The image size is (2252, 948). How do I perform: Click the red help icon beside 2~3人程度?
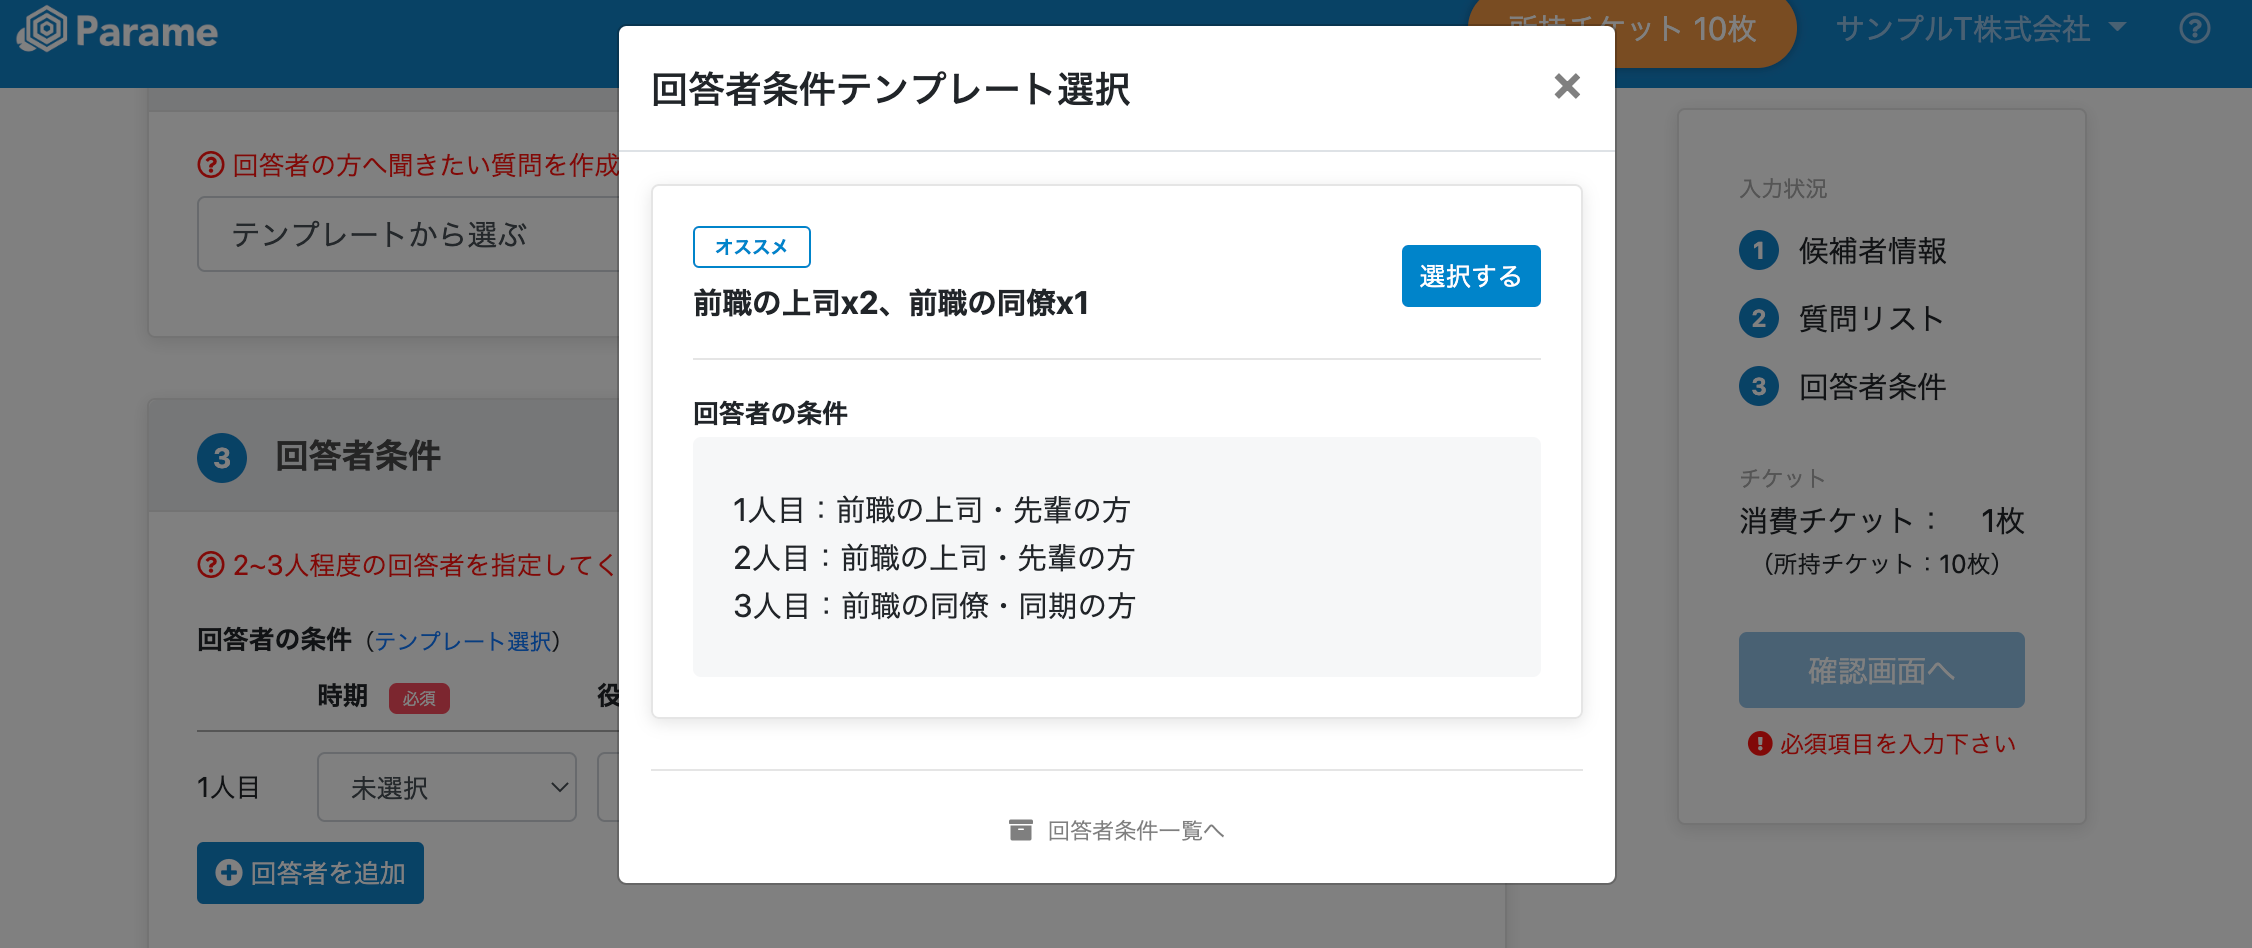pyautogui.click(x=210, y=565)
